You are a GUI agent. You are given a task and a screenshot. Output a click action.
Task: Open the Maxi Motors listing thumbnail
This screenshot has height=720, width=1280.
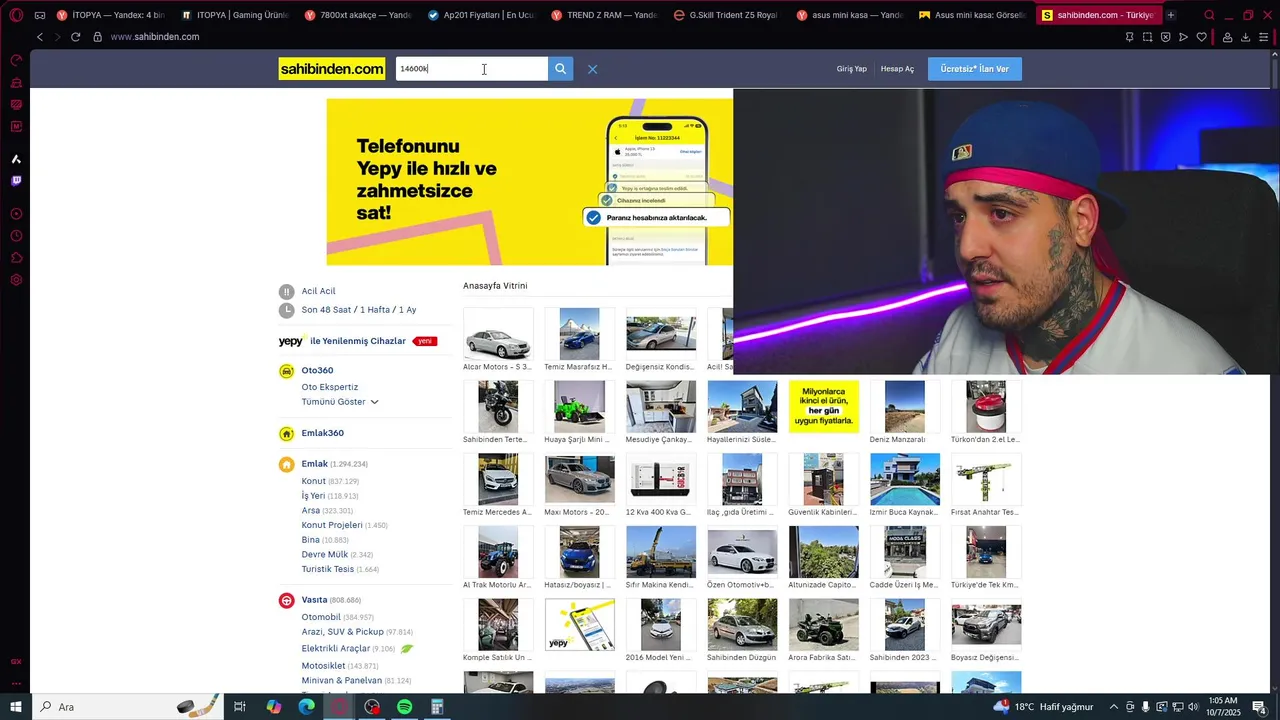coord(579,479)
